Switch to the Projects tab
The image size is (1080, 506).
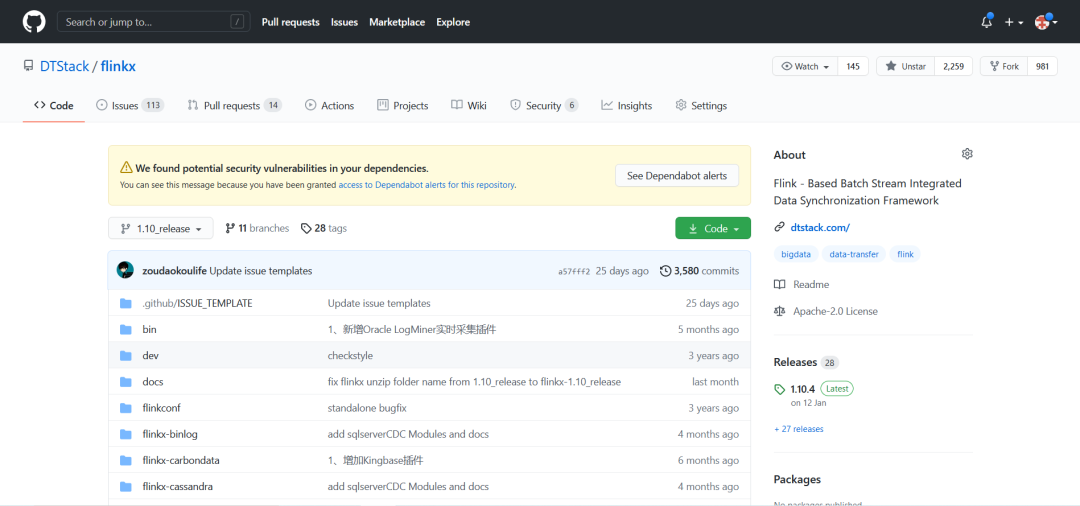click(x=403, y=105)
